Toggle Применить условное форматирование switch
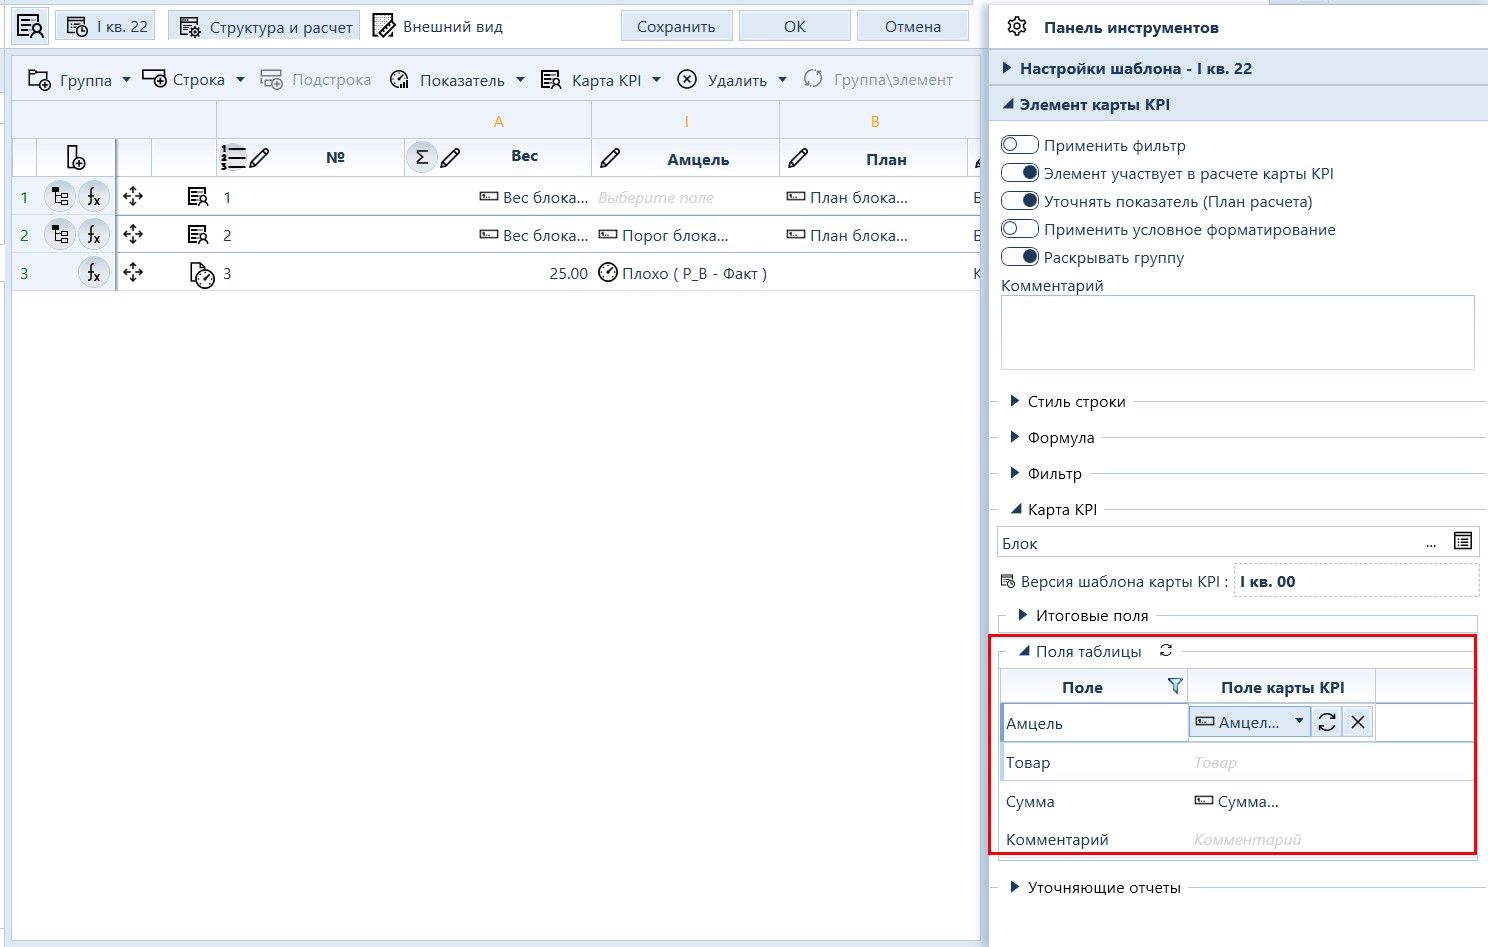1488x947 pixels. coord(1020,229)
